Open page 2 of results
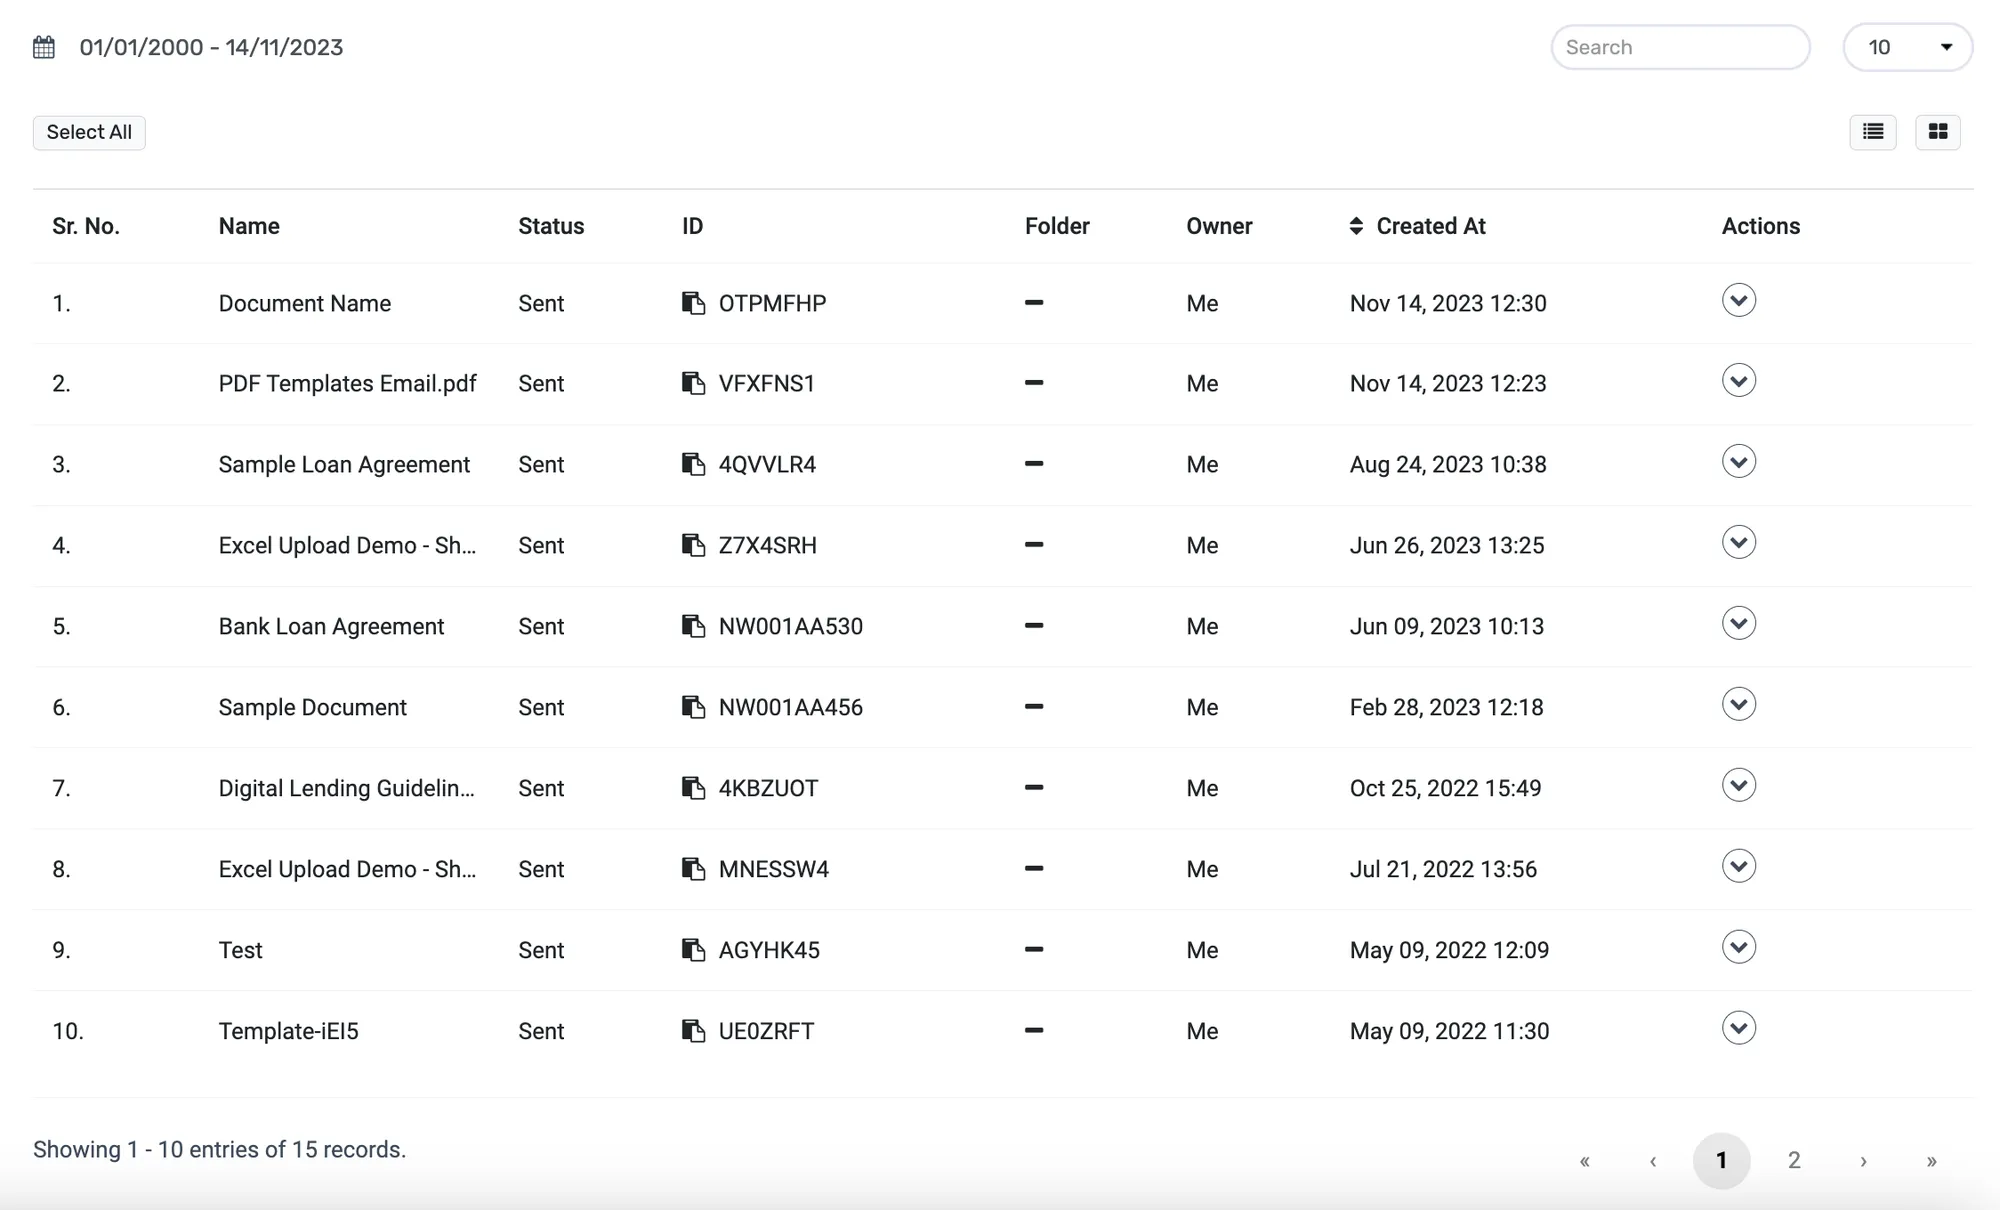The image size is (2000, 1210). (x=1794, y=1161)
